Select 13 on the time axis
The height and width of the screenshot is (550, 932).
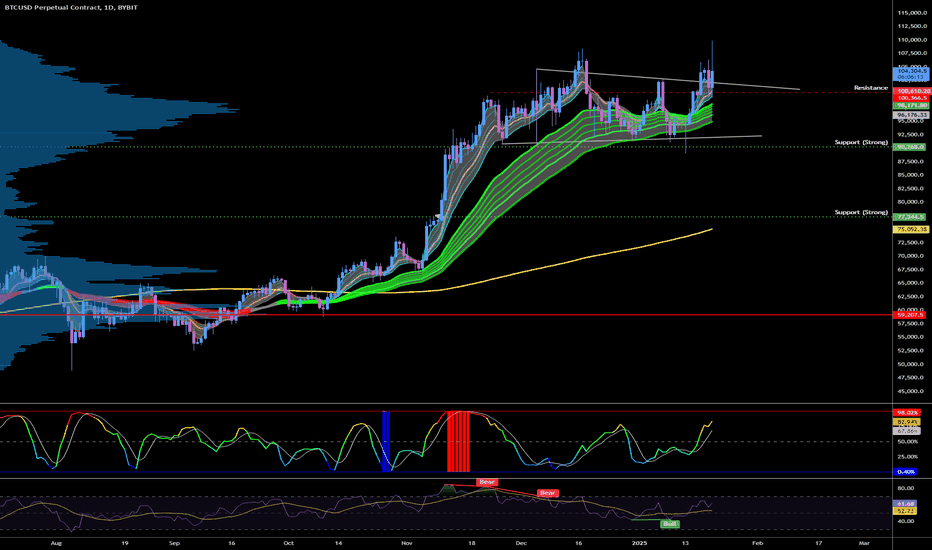685,543
